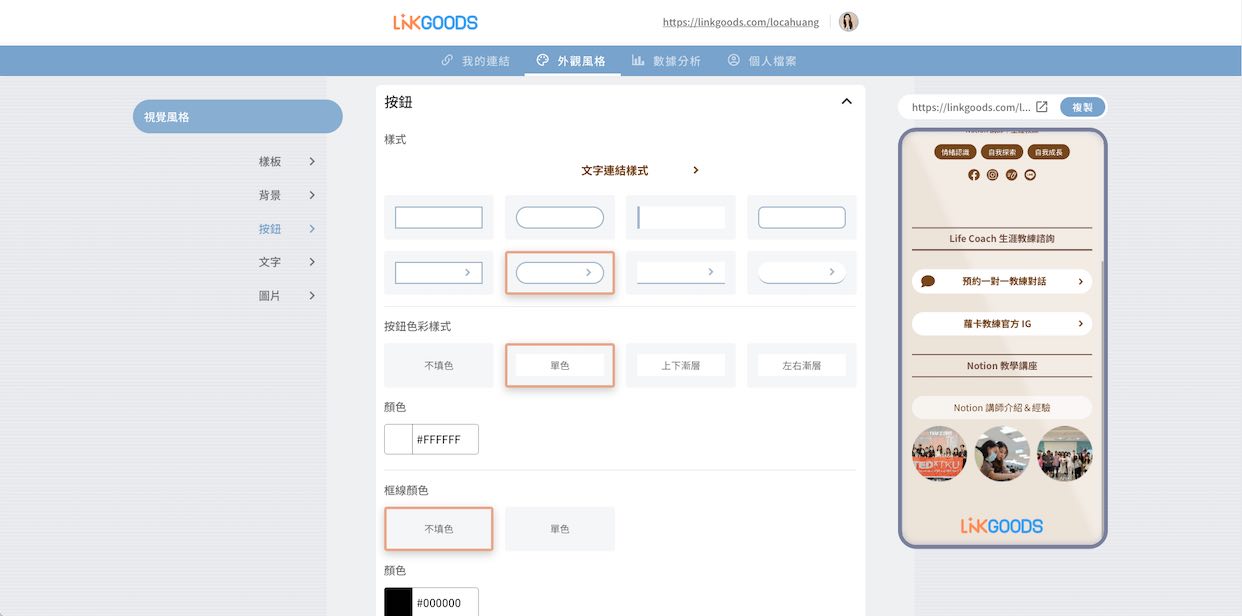1242x616 pixels.
Task: Click the #FFFFFF hex input field
Action: pyautogui.click(x=445, y=439)
